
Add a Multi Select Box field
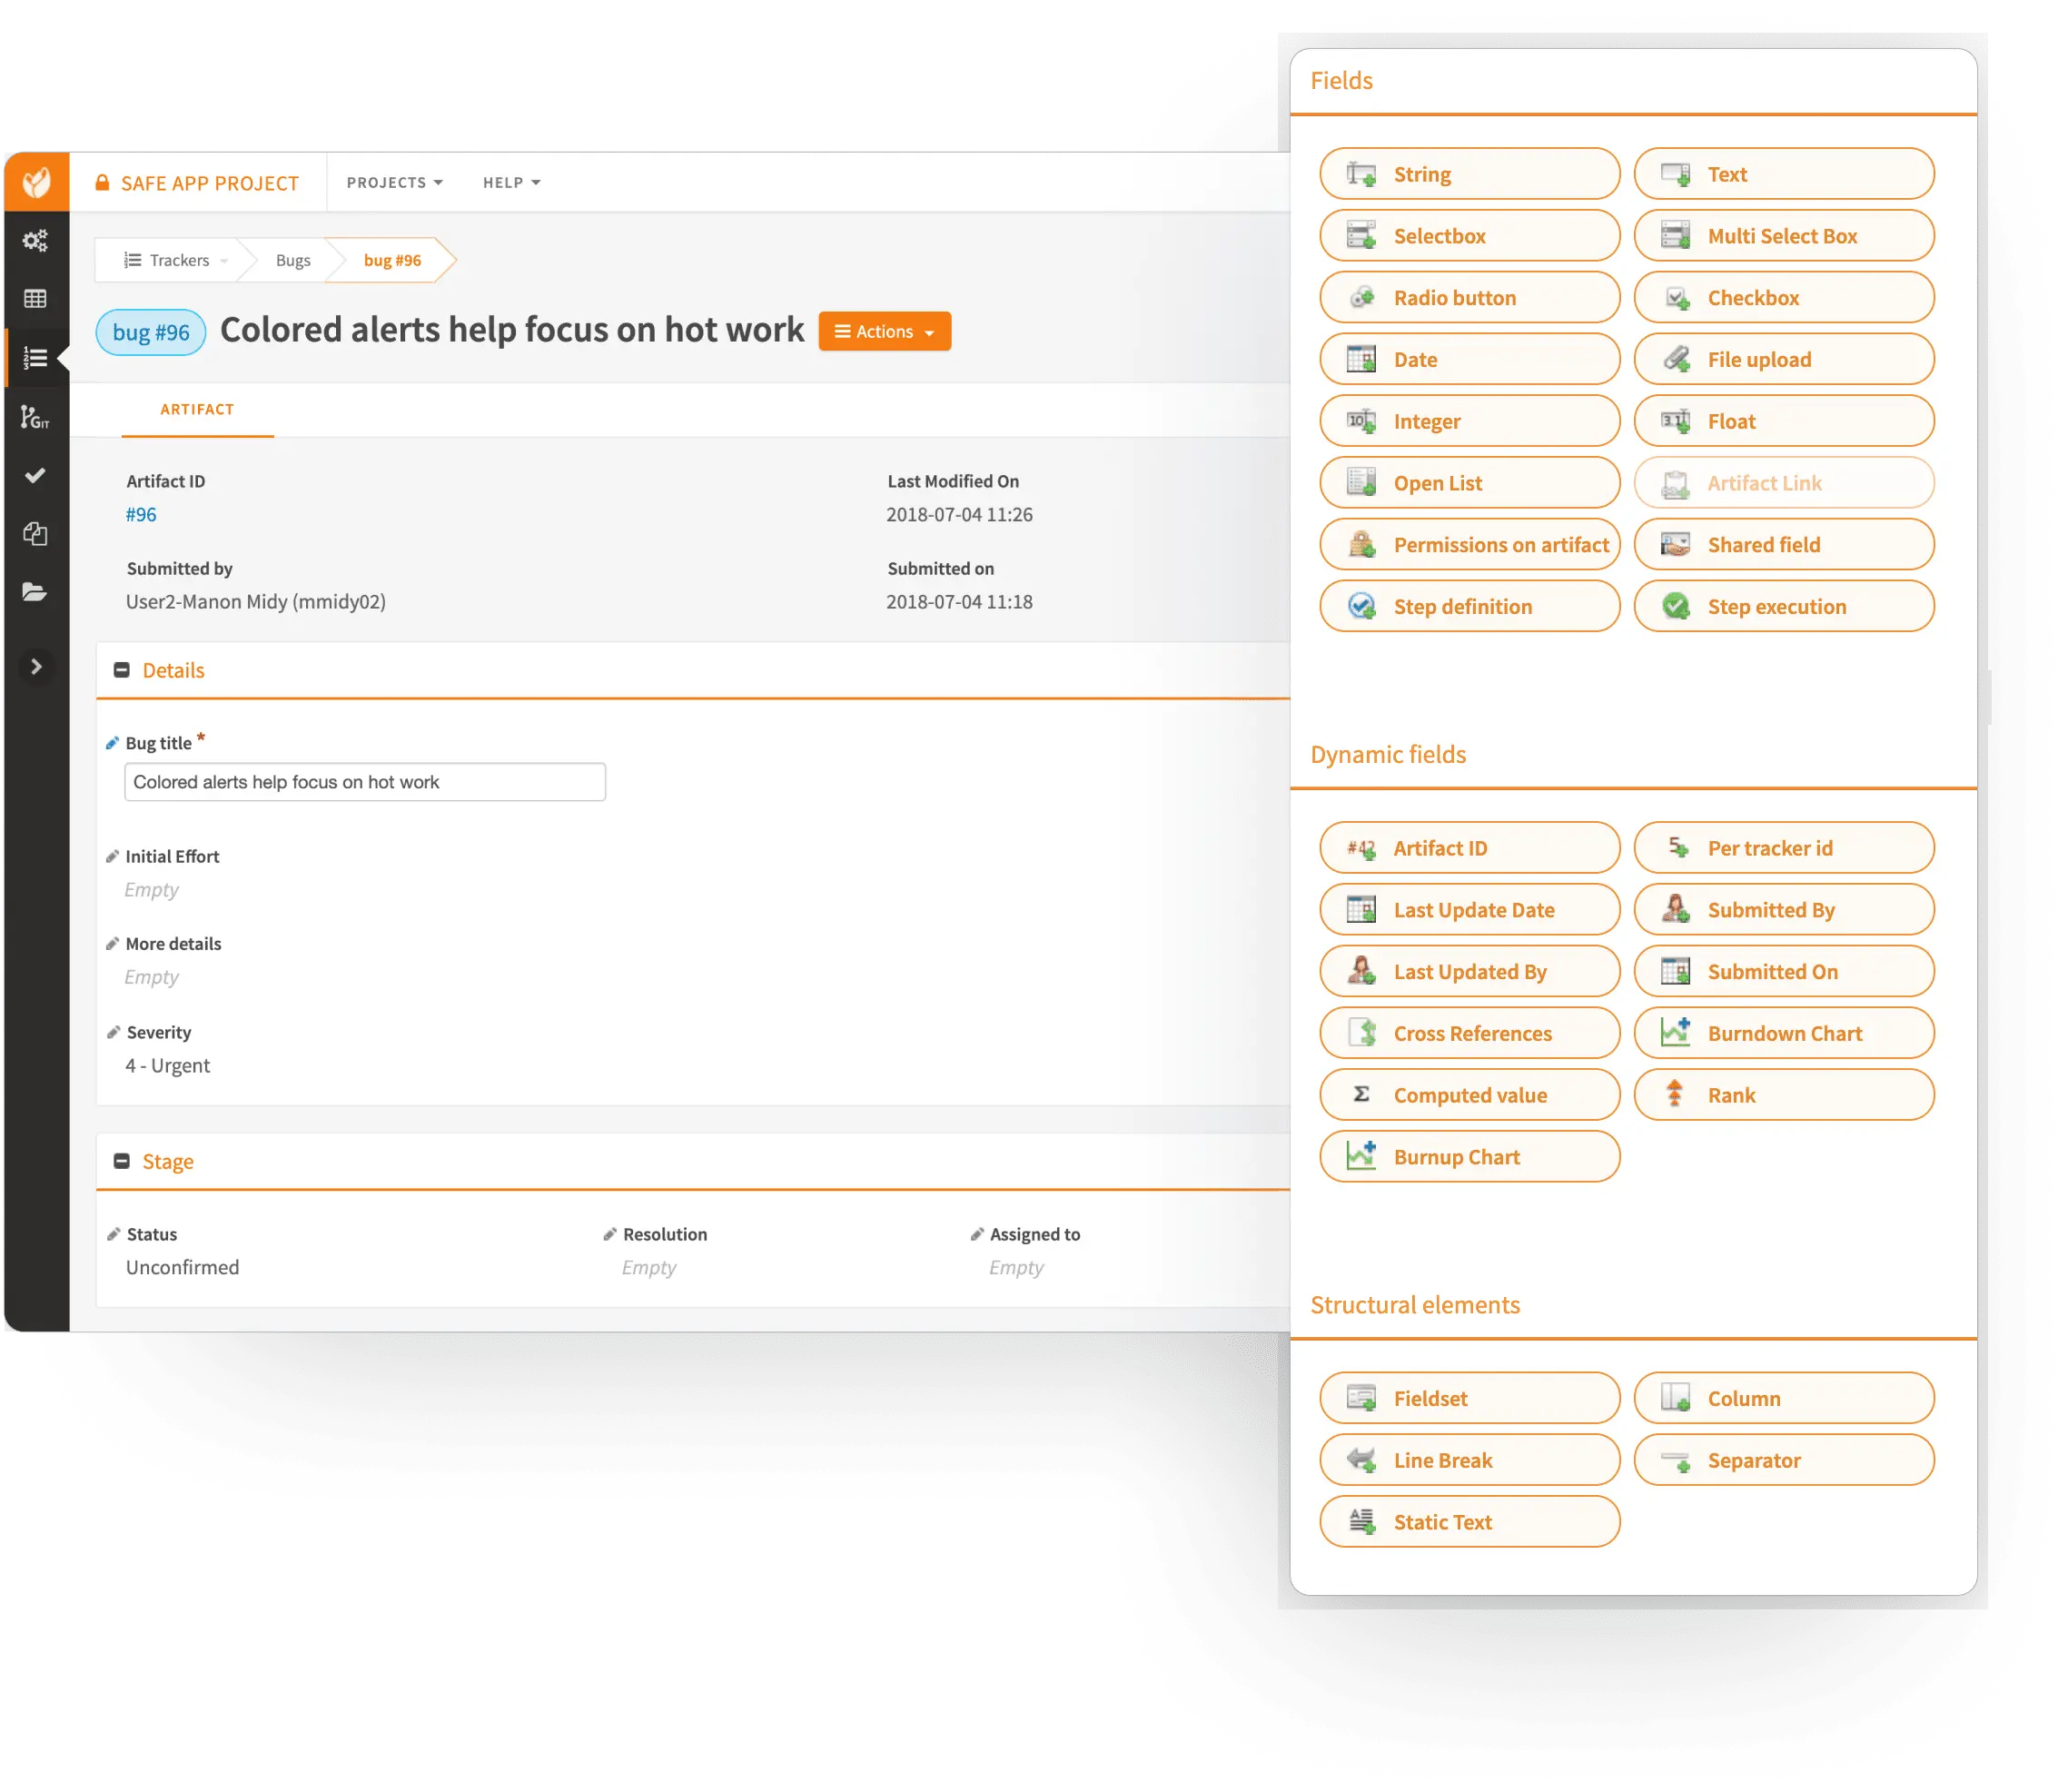tap(1784, 236)
